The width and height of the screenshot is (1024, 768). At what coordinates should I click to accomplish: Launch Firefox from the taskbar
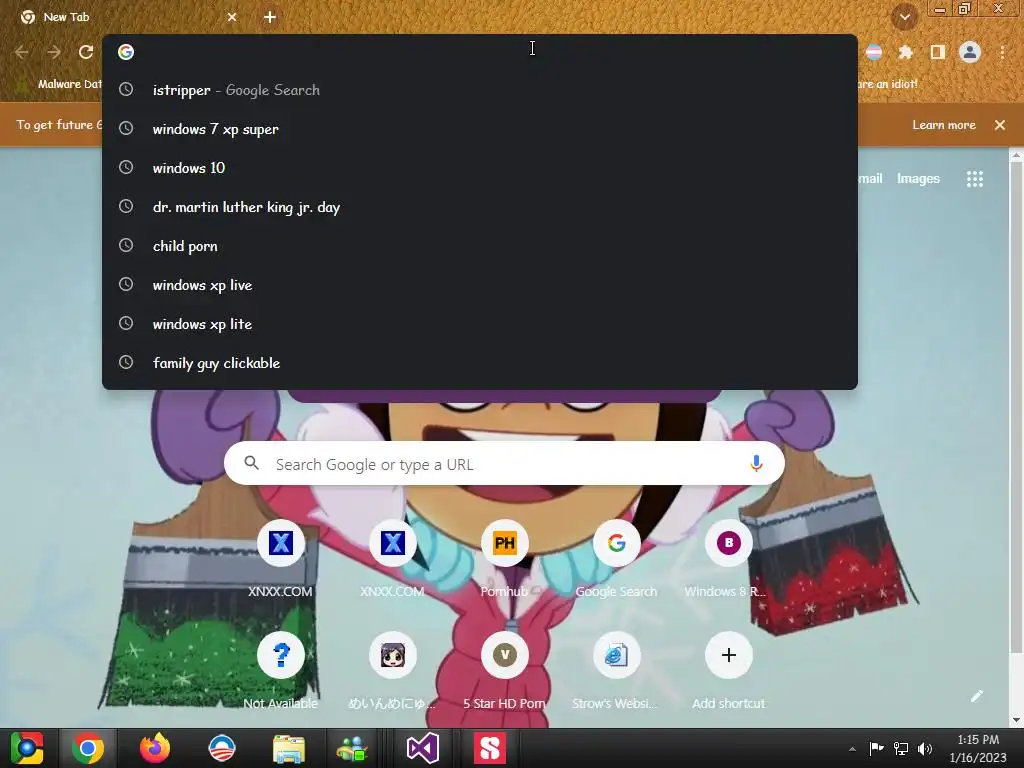155,748
